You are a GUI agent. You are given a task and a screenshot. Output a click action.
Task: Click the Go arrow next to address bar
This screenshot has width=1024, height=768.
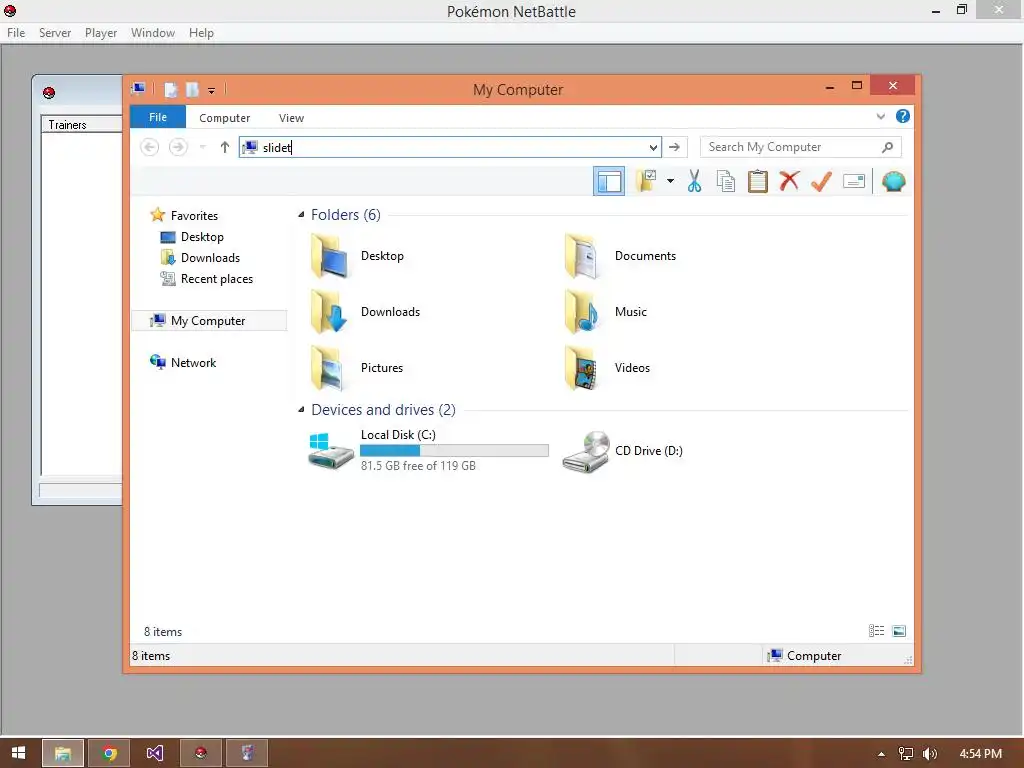[674, 147]
